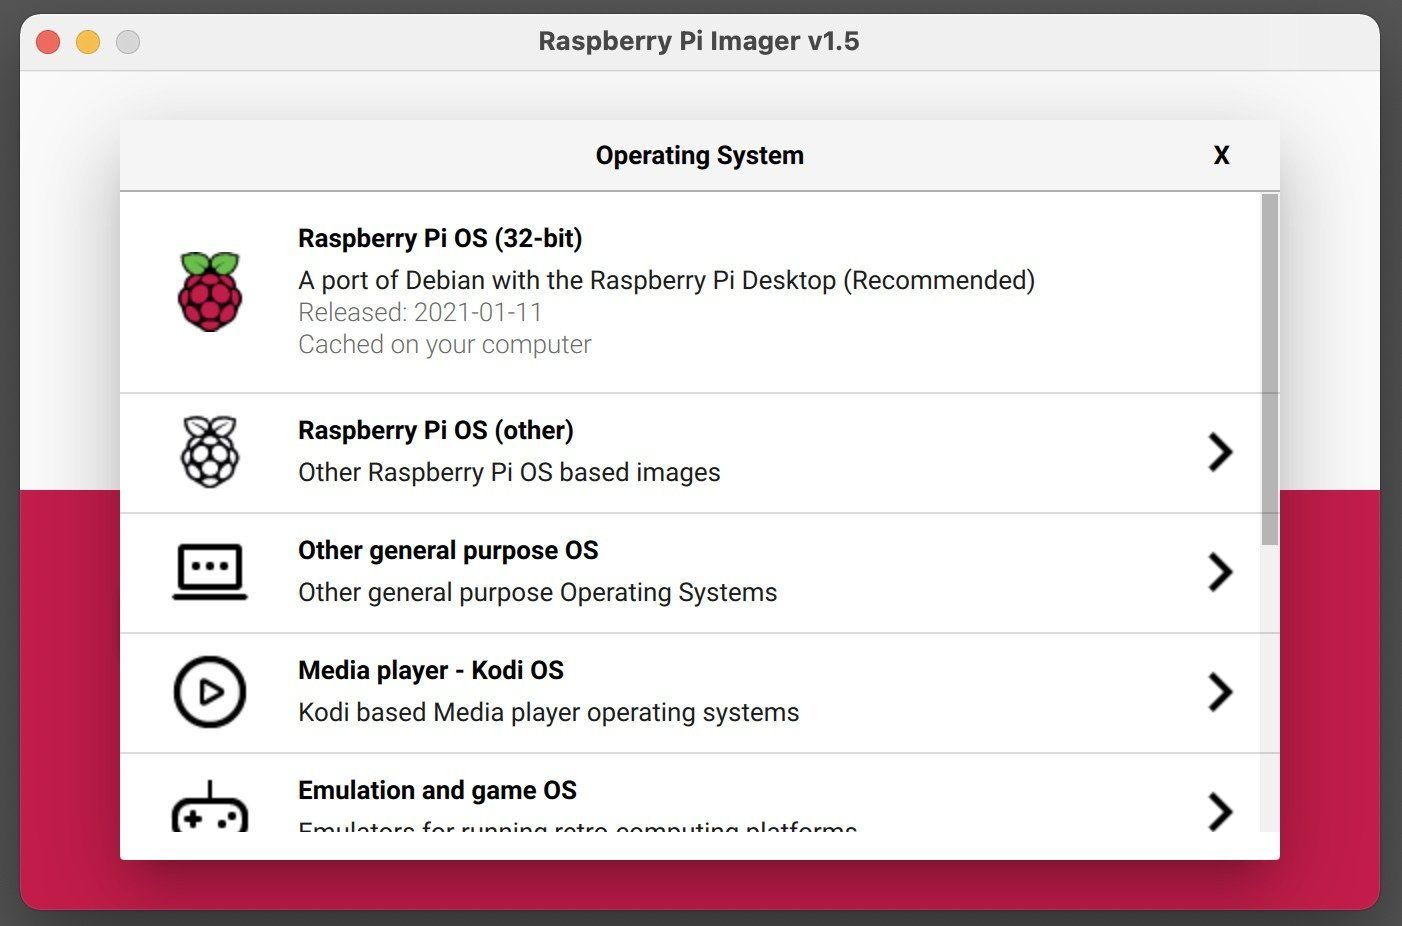Click the red Raspberry Pi logo icon

[x=210, y=291]
